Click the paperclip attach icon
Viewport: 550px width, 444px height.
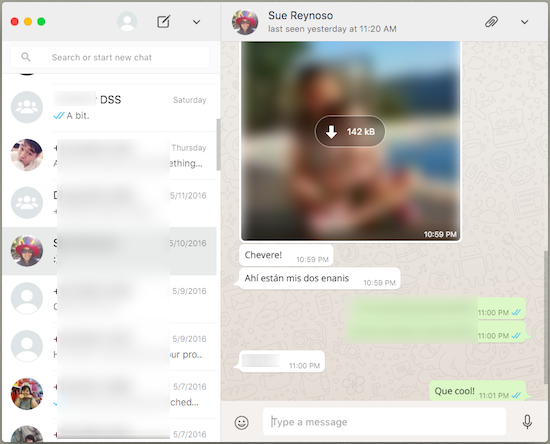point(491,22)
